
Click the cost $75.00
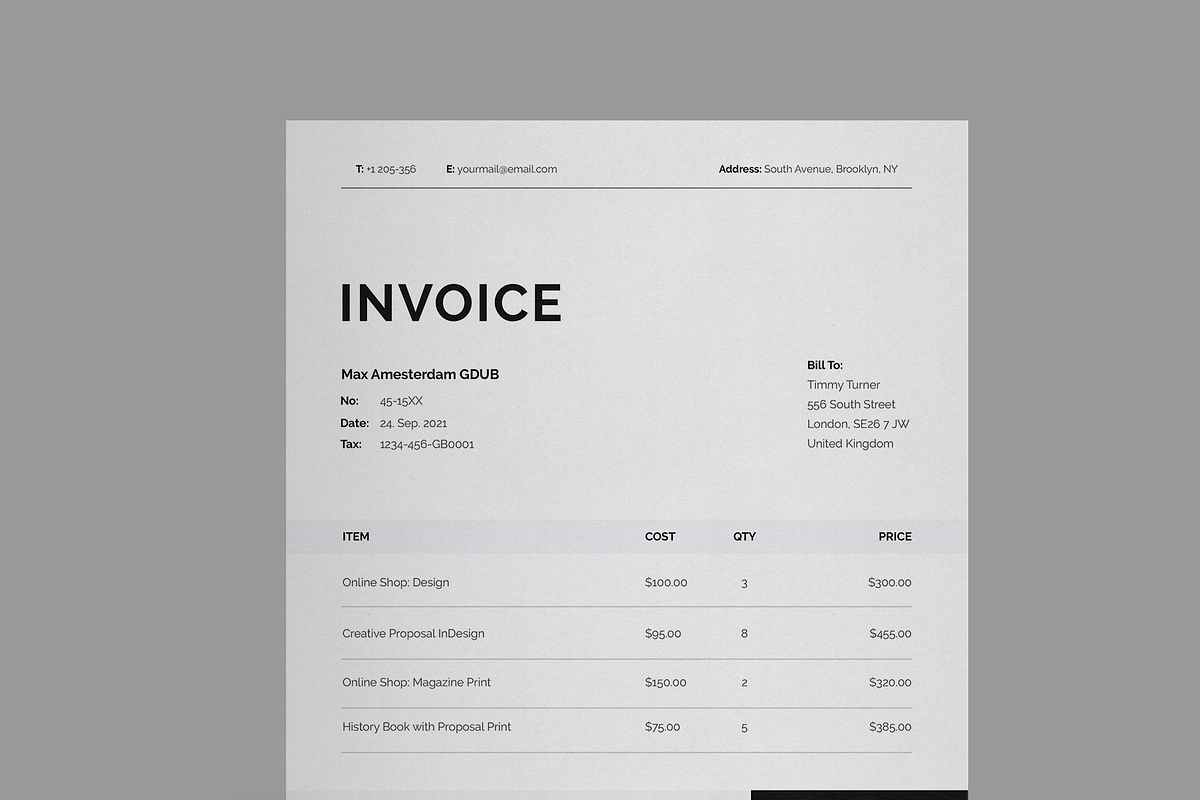(x=663, y=727)
